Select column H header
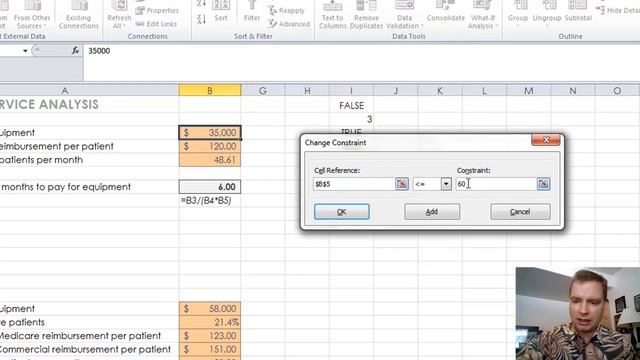The height and width of the screenshot is (360, 640). pos(307,91)
